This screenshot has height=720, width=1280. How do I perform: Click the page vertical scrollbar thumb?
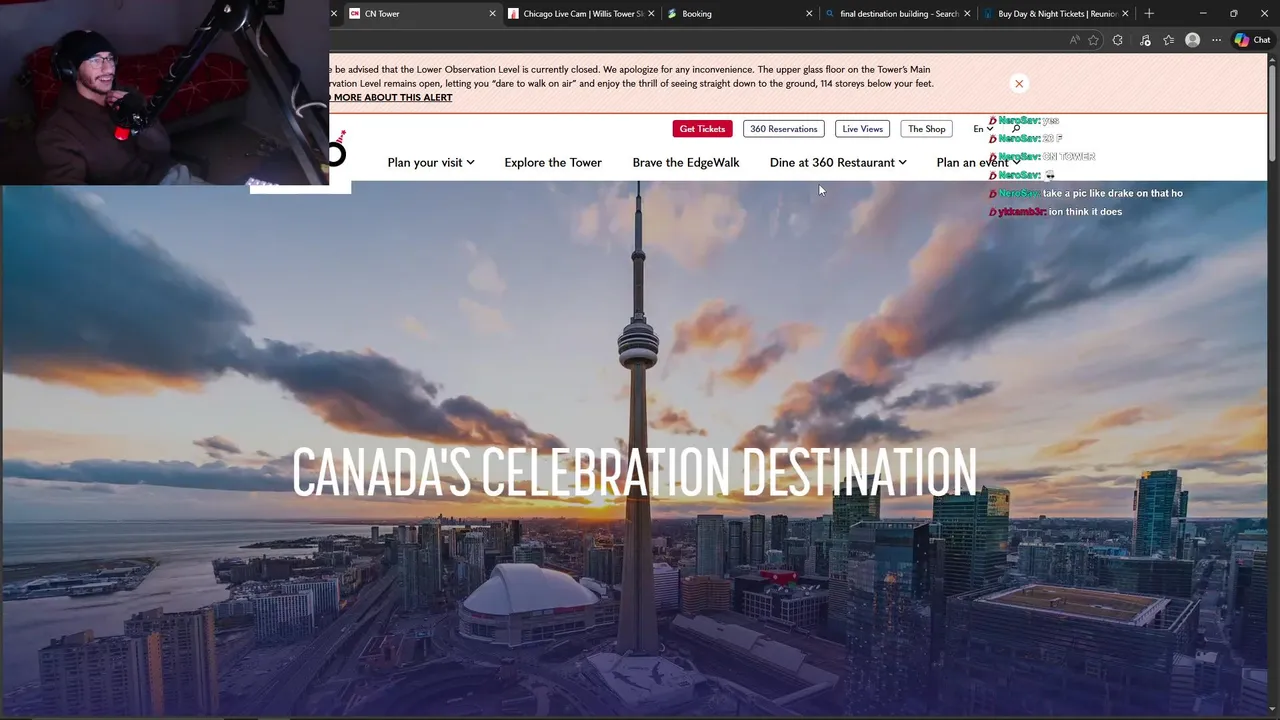[1273, 111]
